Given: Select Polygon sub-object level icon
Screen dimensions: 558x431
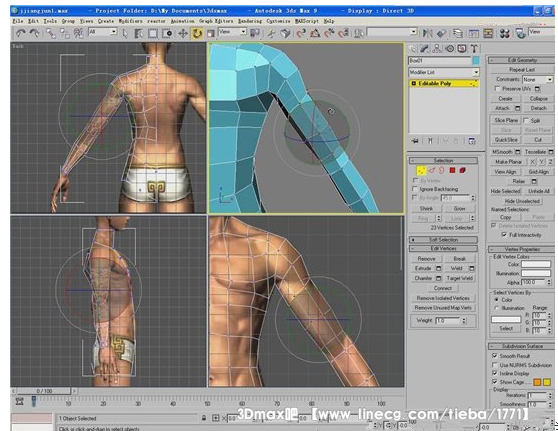Looking at the screenshot, I should point(452,170).
